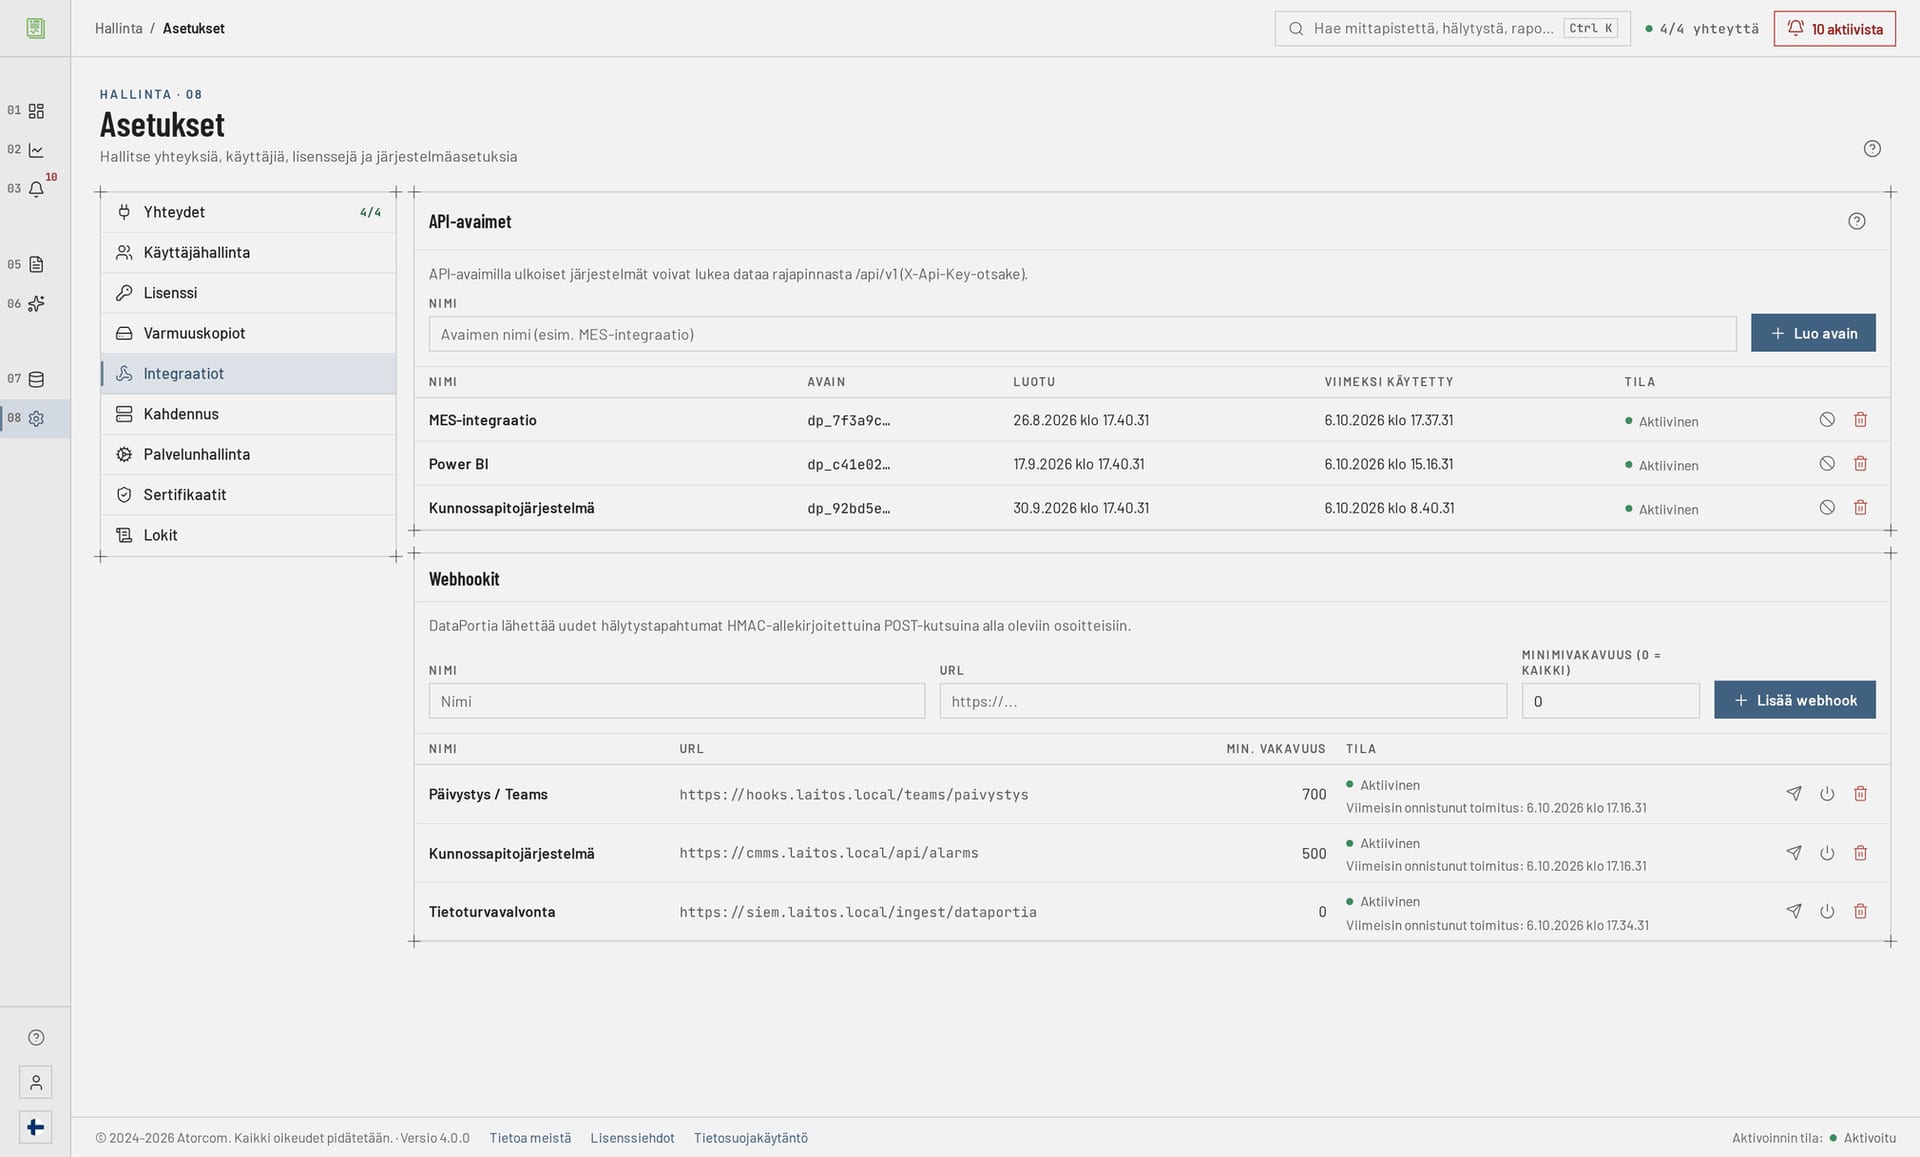
Task: Open Kahdennus settings section
Action: coord(248,414)
